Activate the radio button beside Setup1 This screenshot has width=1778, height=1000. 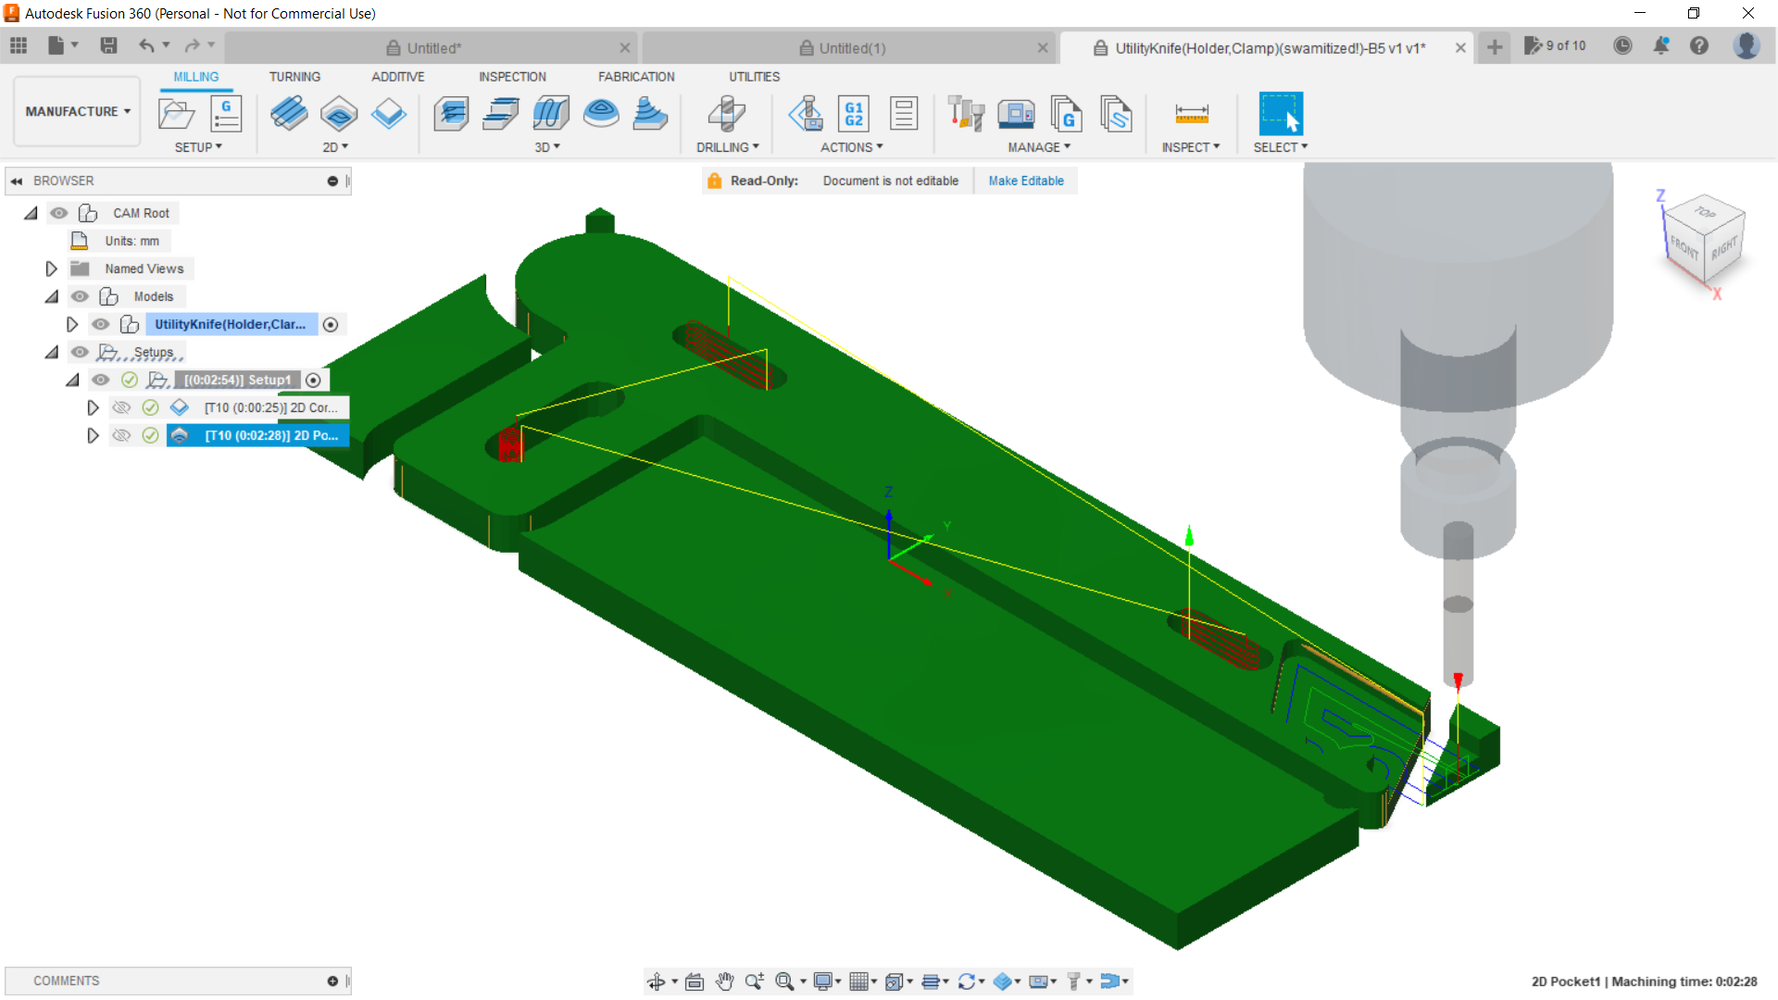[314, 380]
